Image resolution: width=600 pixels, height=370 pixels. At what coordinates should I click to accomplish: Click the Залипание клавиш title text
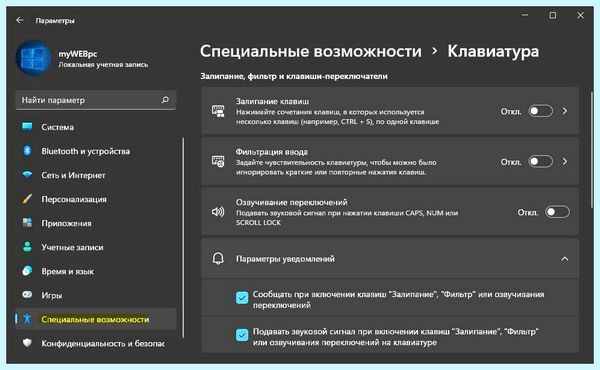272,101
